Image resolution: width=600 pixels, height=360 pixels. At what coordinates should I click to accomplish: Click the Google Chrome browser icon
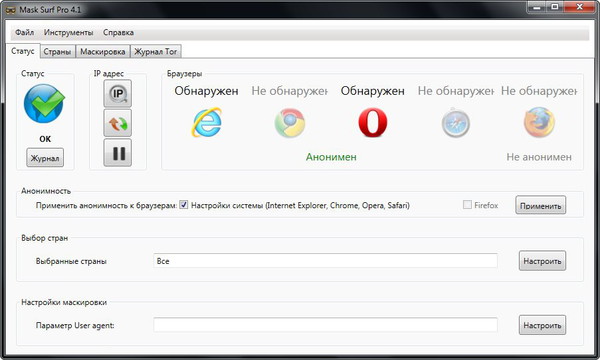pyautogui.click(x=290, y=123)
